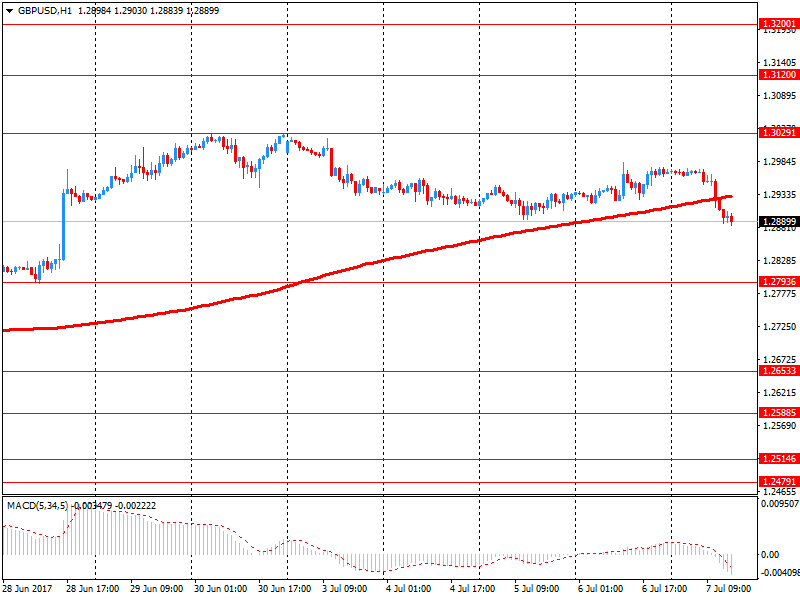Screen dimensions: 800x600
Task: Click the 28 Jun 17:00 time label
Action: 92,589
